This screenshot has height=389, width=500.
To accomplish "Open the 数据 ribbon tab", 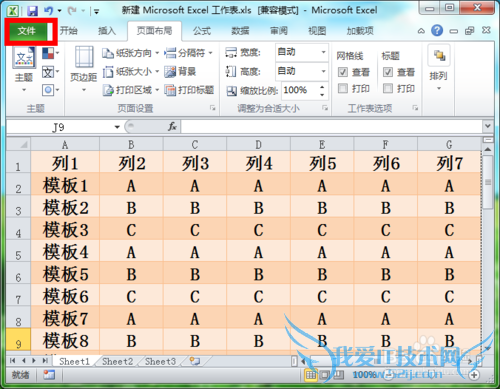I will click(x=240, y=31).
